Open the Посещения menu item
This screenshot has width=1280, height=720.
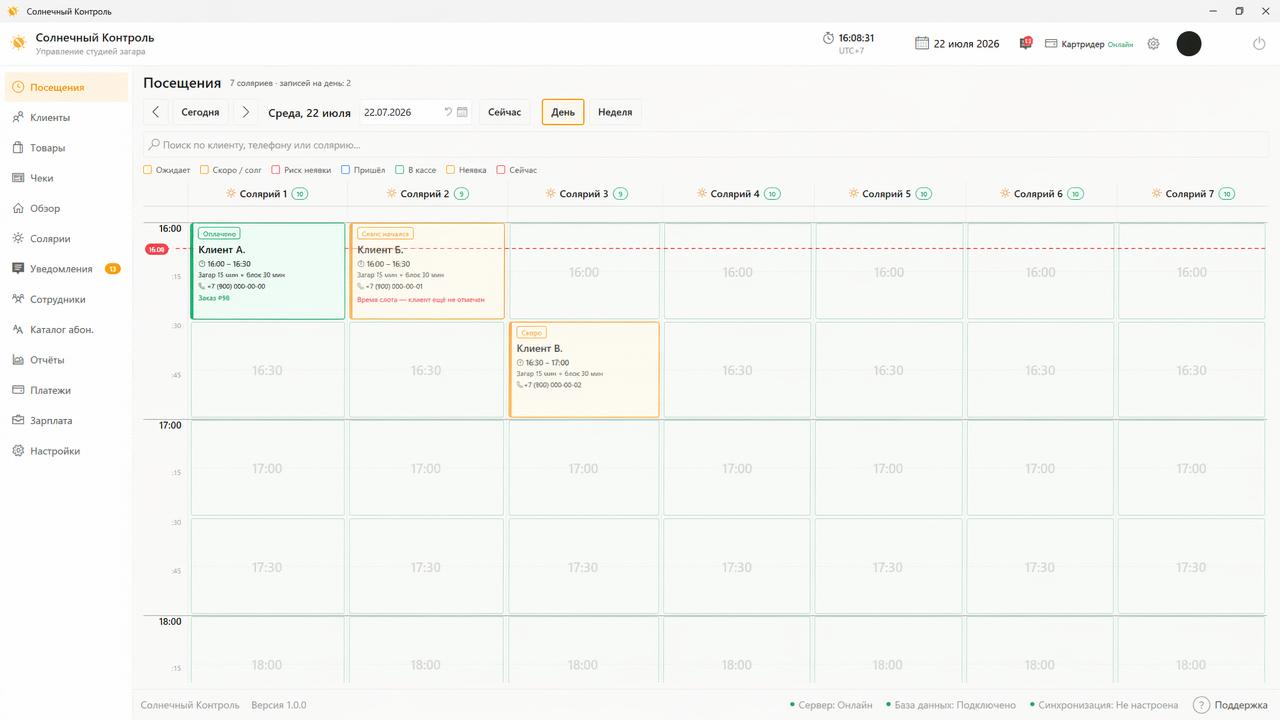(67, 87)
